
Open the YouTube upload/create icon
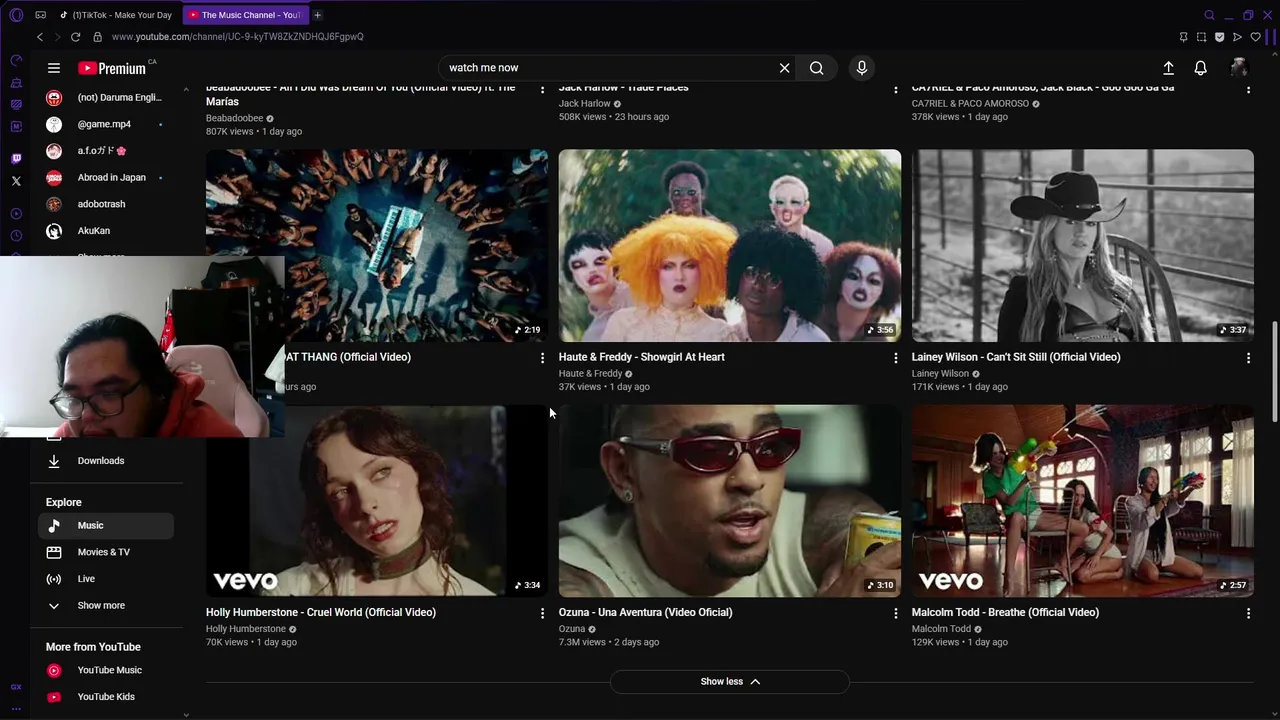coord(1168,68)
